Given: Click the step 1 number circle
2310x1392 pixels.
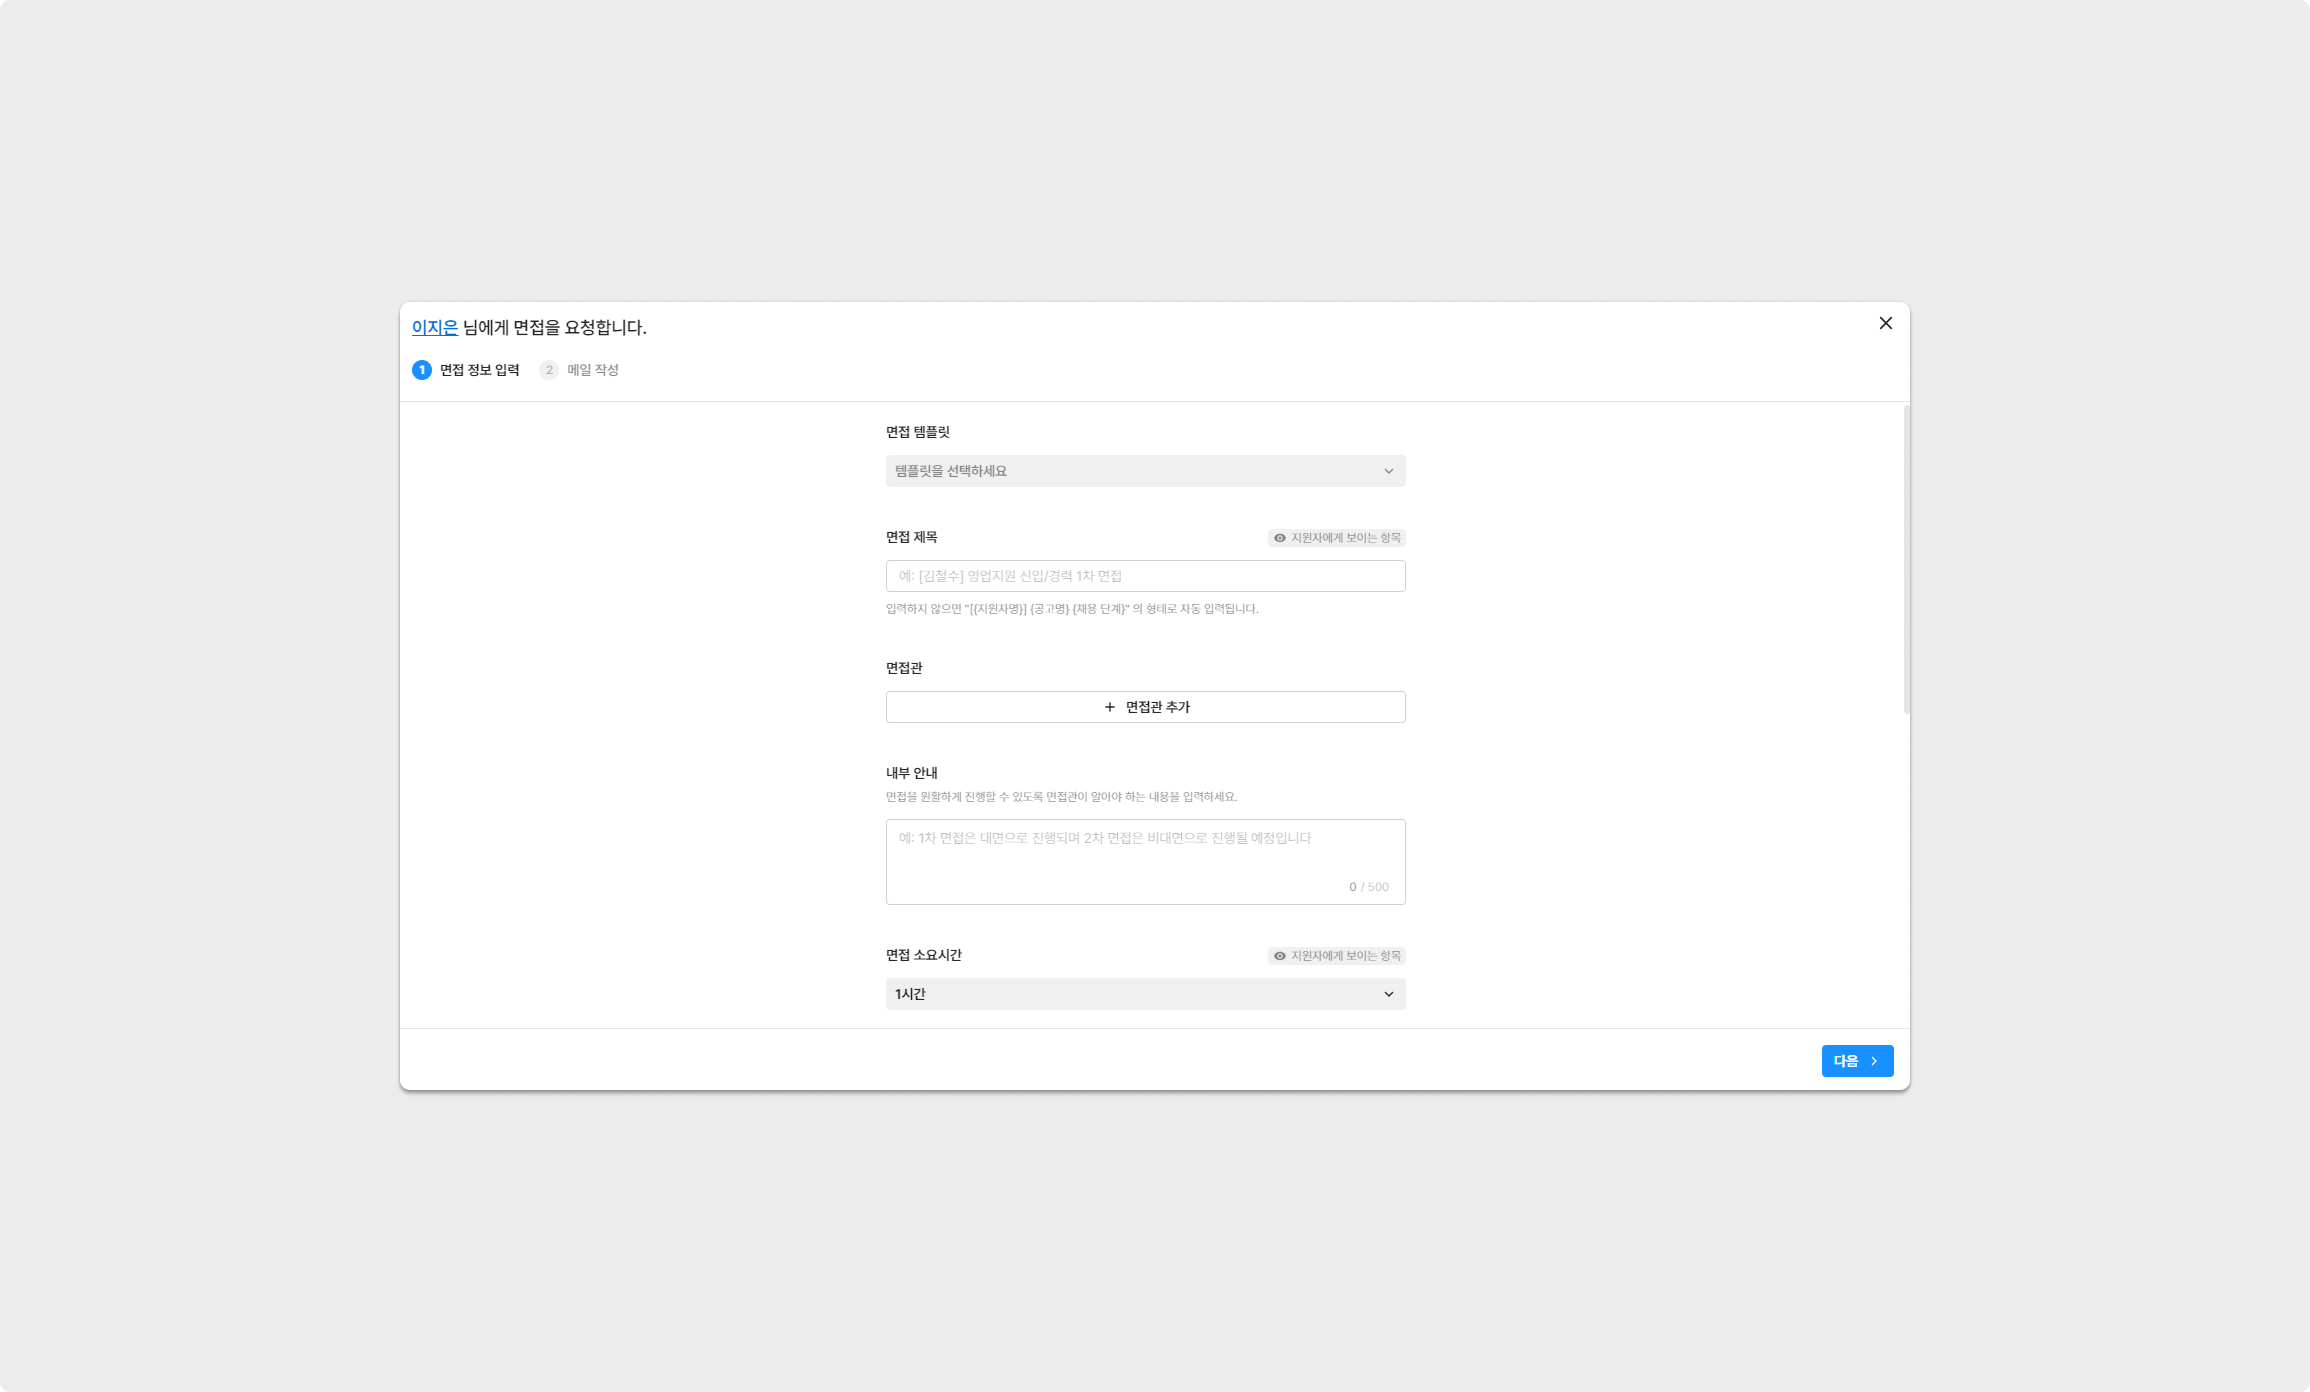Looking at the screenshot, I should 422,370.
